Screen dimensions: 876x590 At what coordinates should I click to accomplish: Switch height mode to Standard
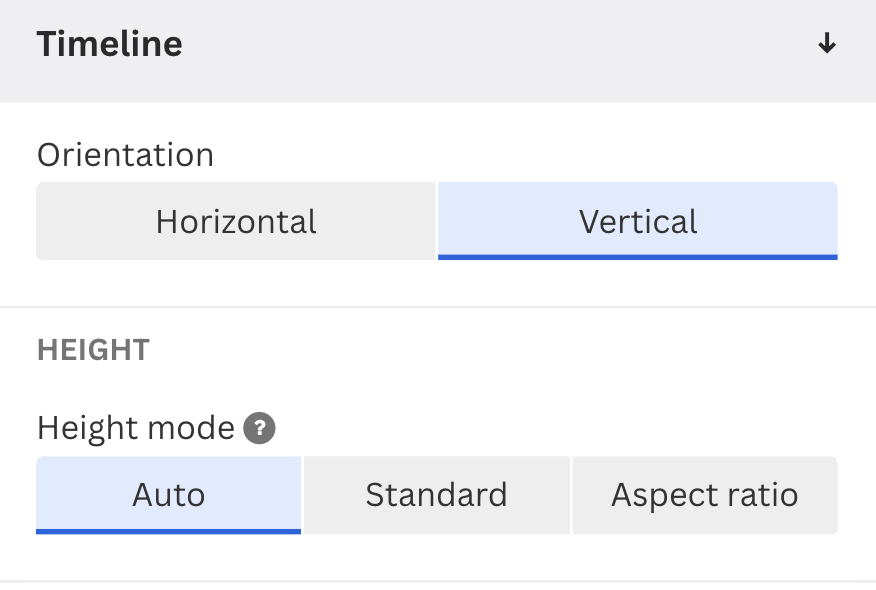tap(436, 495)
